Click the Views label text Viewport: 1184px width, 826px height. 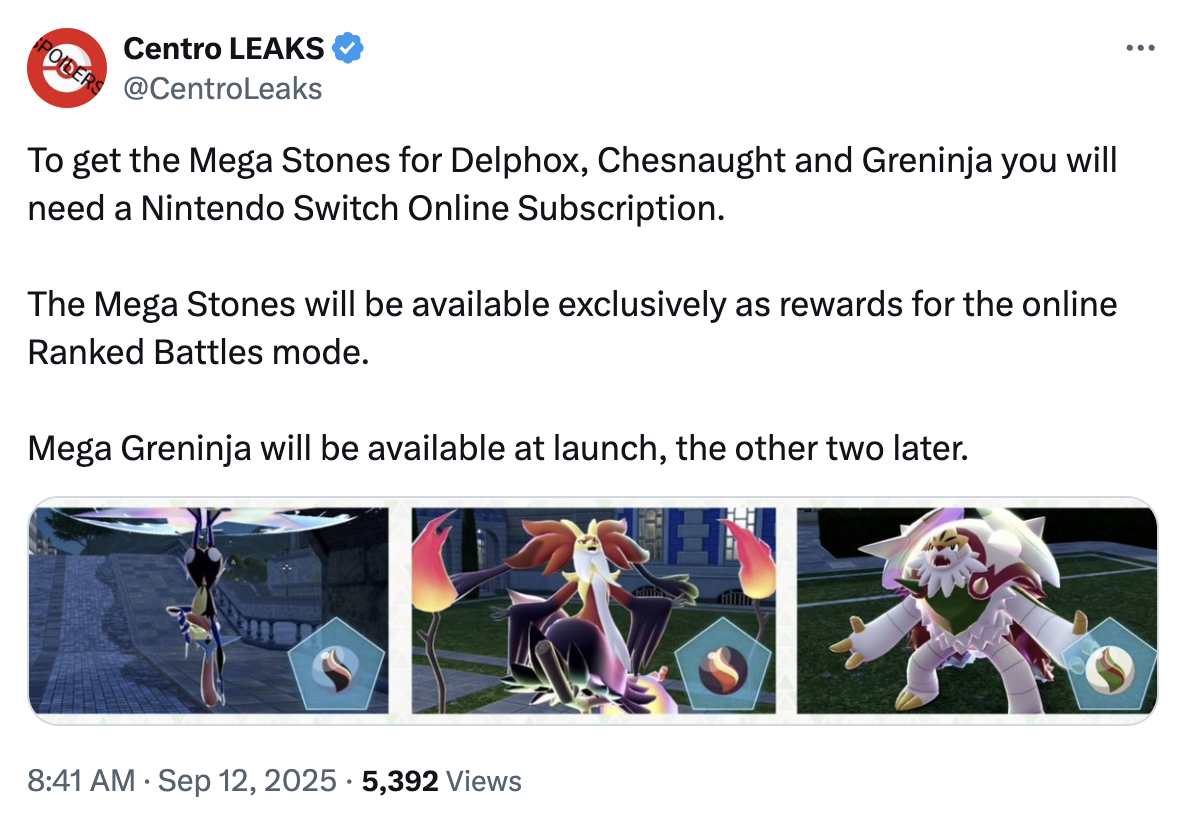coord(484,781)
